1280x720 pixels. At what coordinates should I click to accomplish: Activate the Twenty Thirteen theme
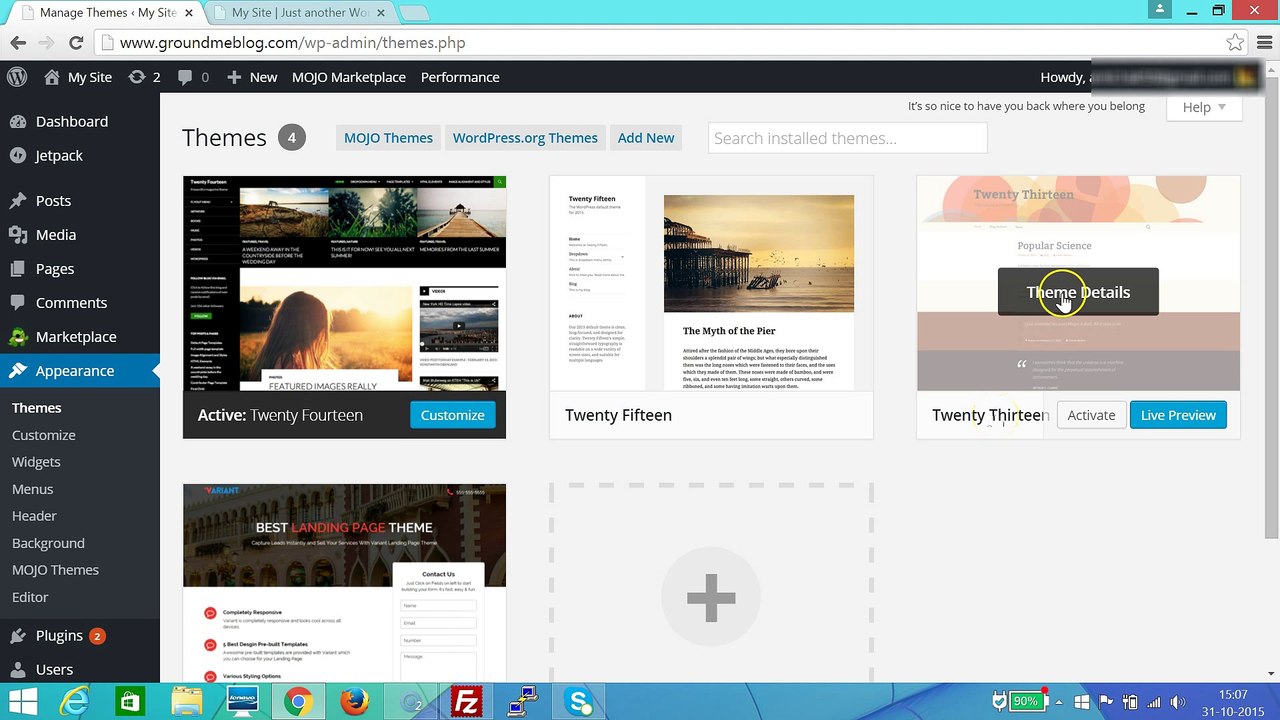pos(1091,415)
